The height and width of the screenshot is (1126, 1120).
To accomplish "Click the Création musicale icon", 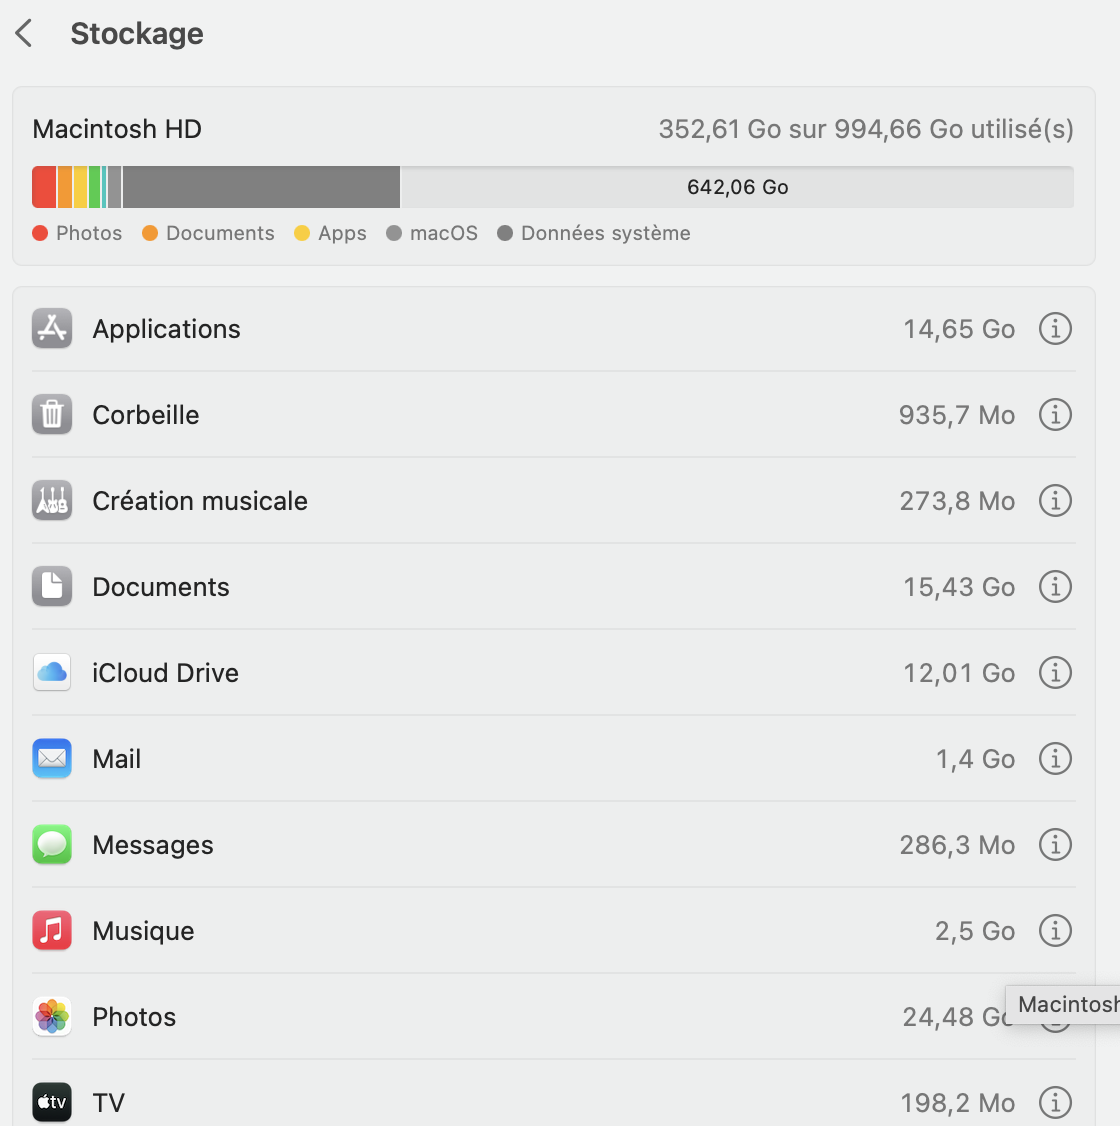I will 52,501.
